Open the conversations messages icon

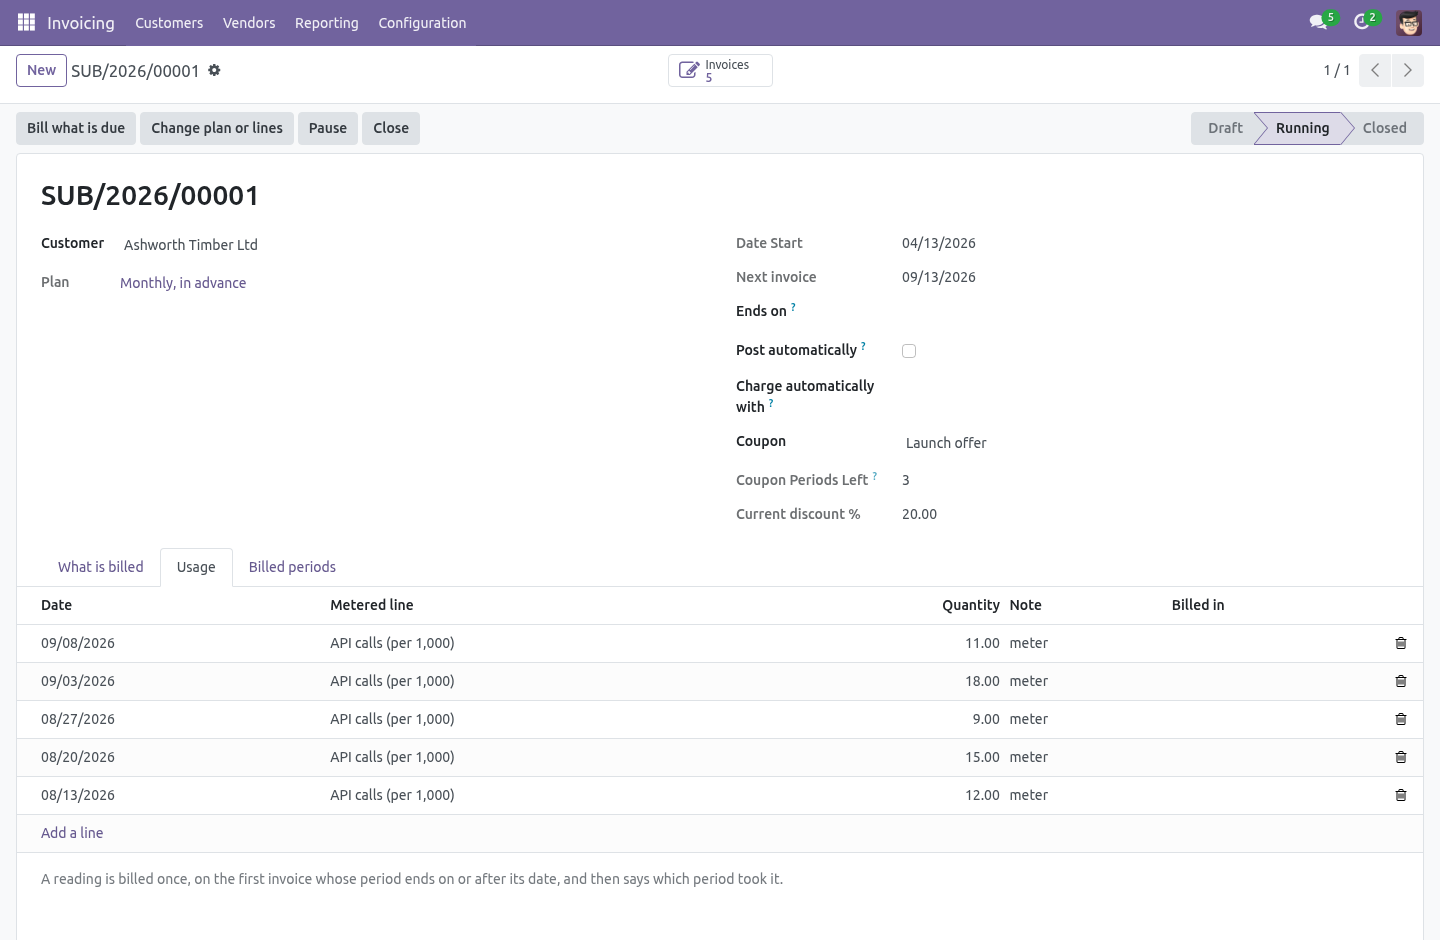coord(1318,22)
